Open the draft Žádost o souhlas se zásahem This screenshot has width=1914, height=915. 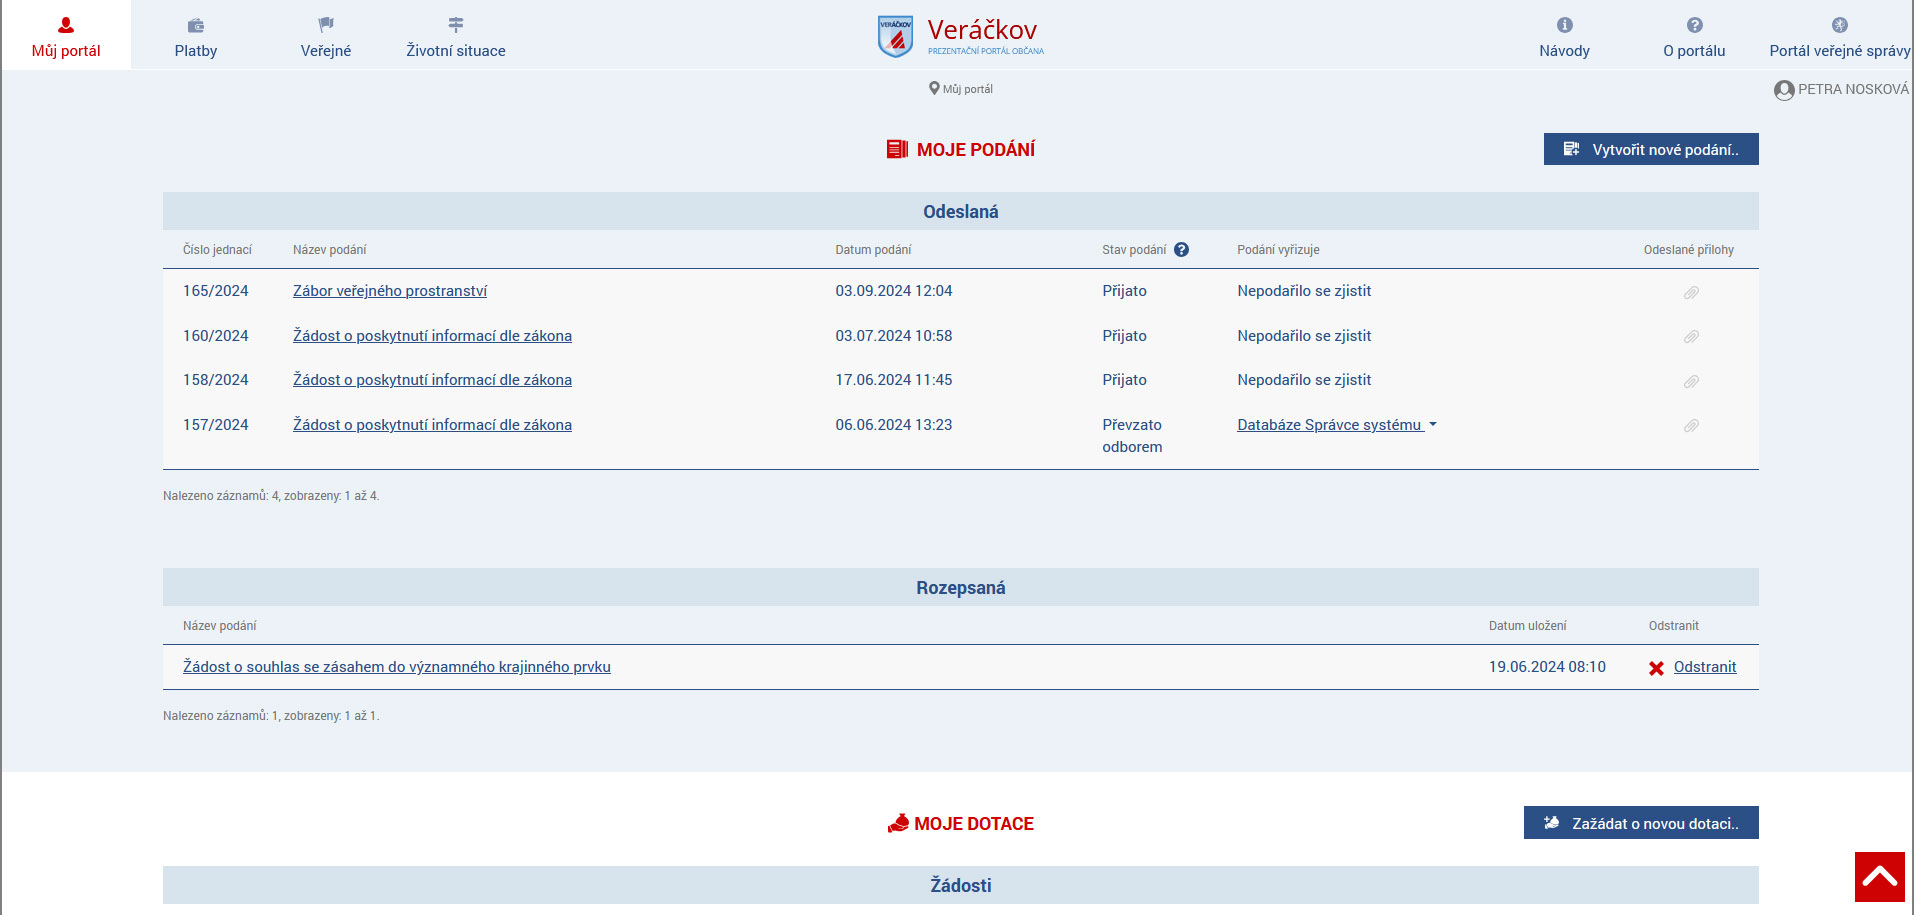click(396, 667)
